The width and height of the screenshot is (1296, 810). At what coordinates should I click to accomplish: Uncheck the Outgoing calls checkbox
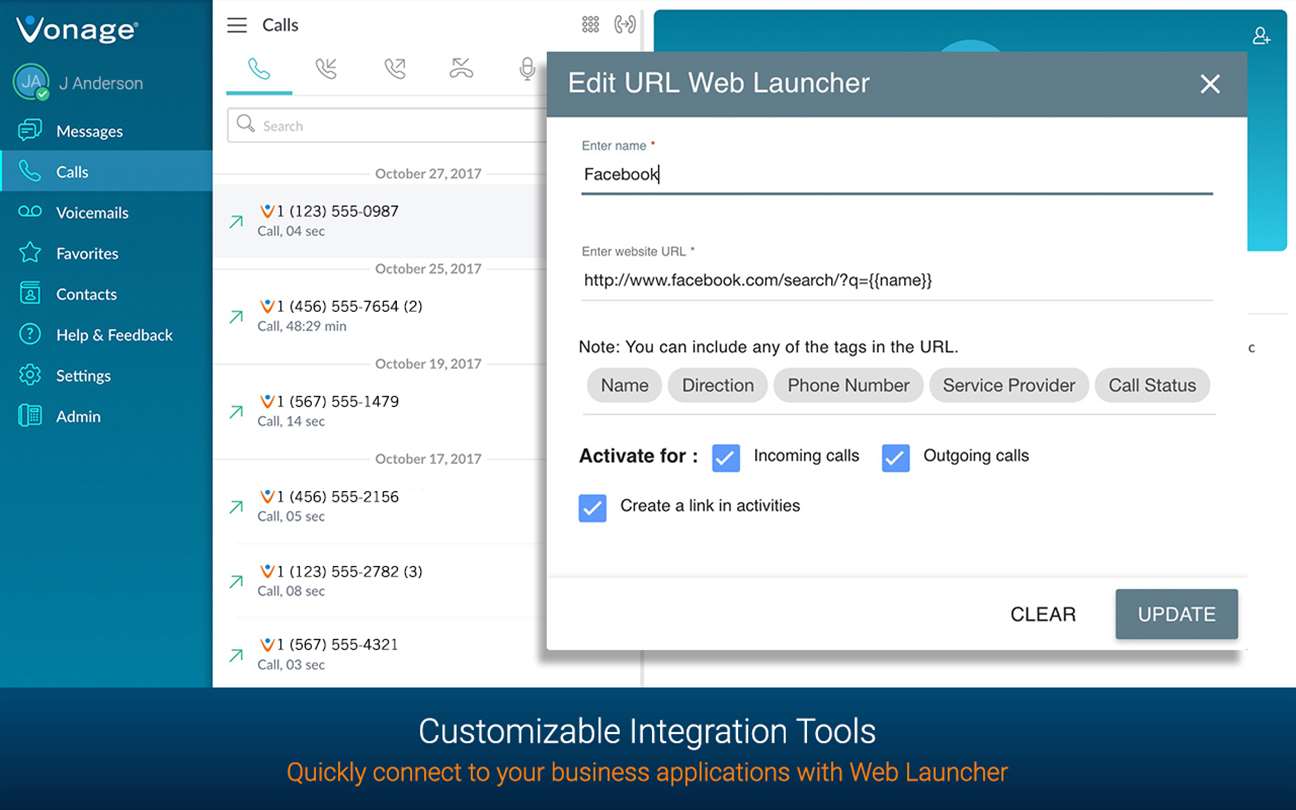point(896,458)
